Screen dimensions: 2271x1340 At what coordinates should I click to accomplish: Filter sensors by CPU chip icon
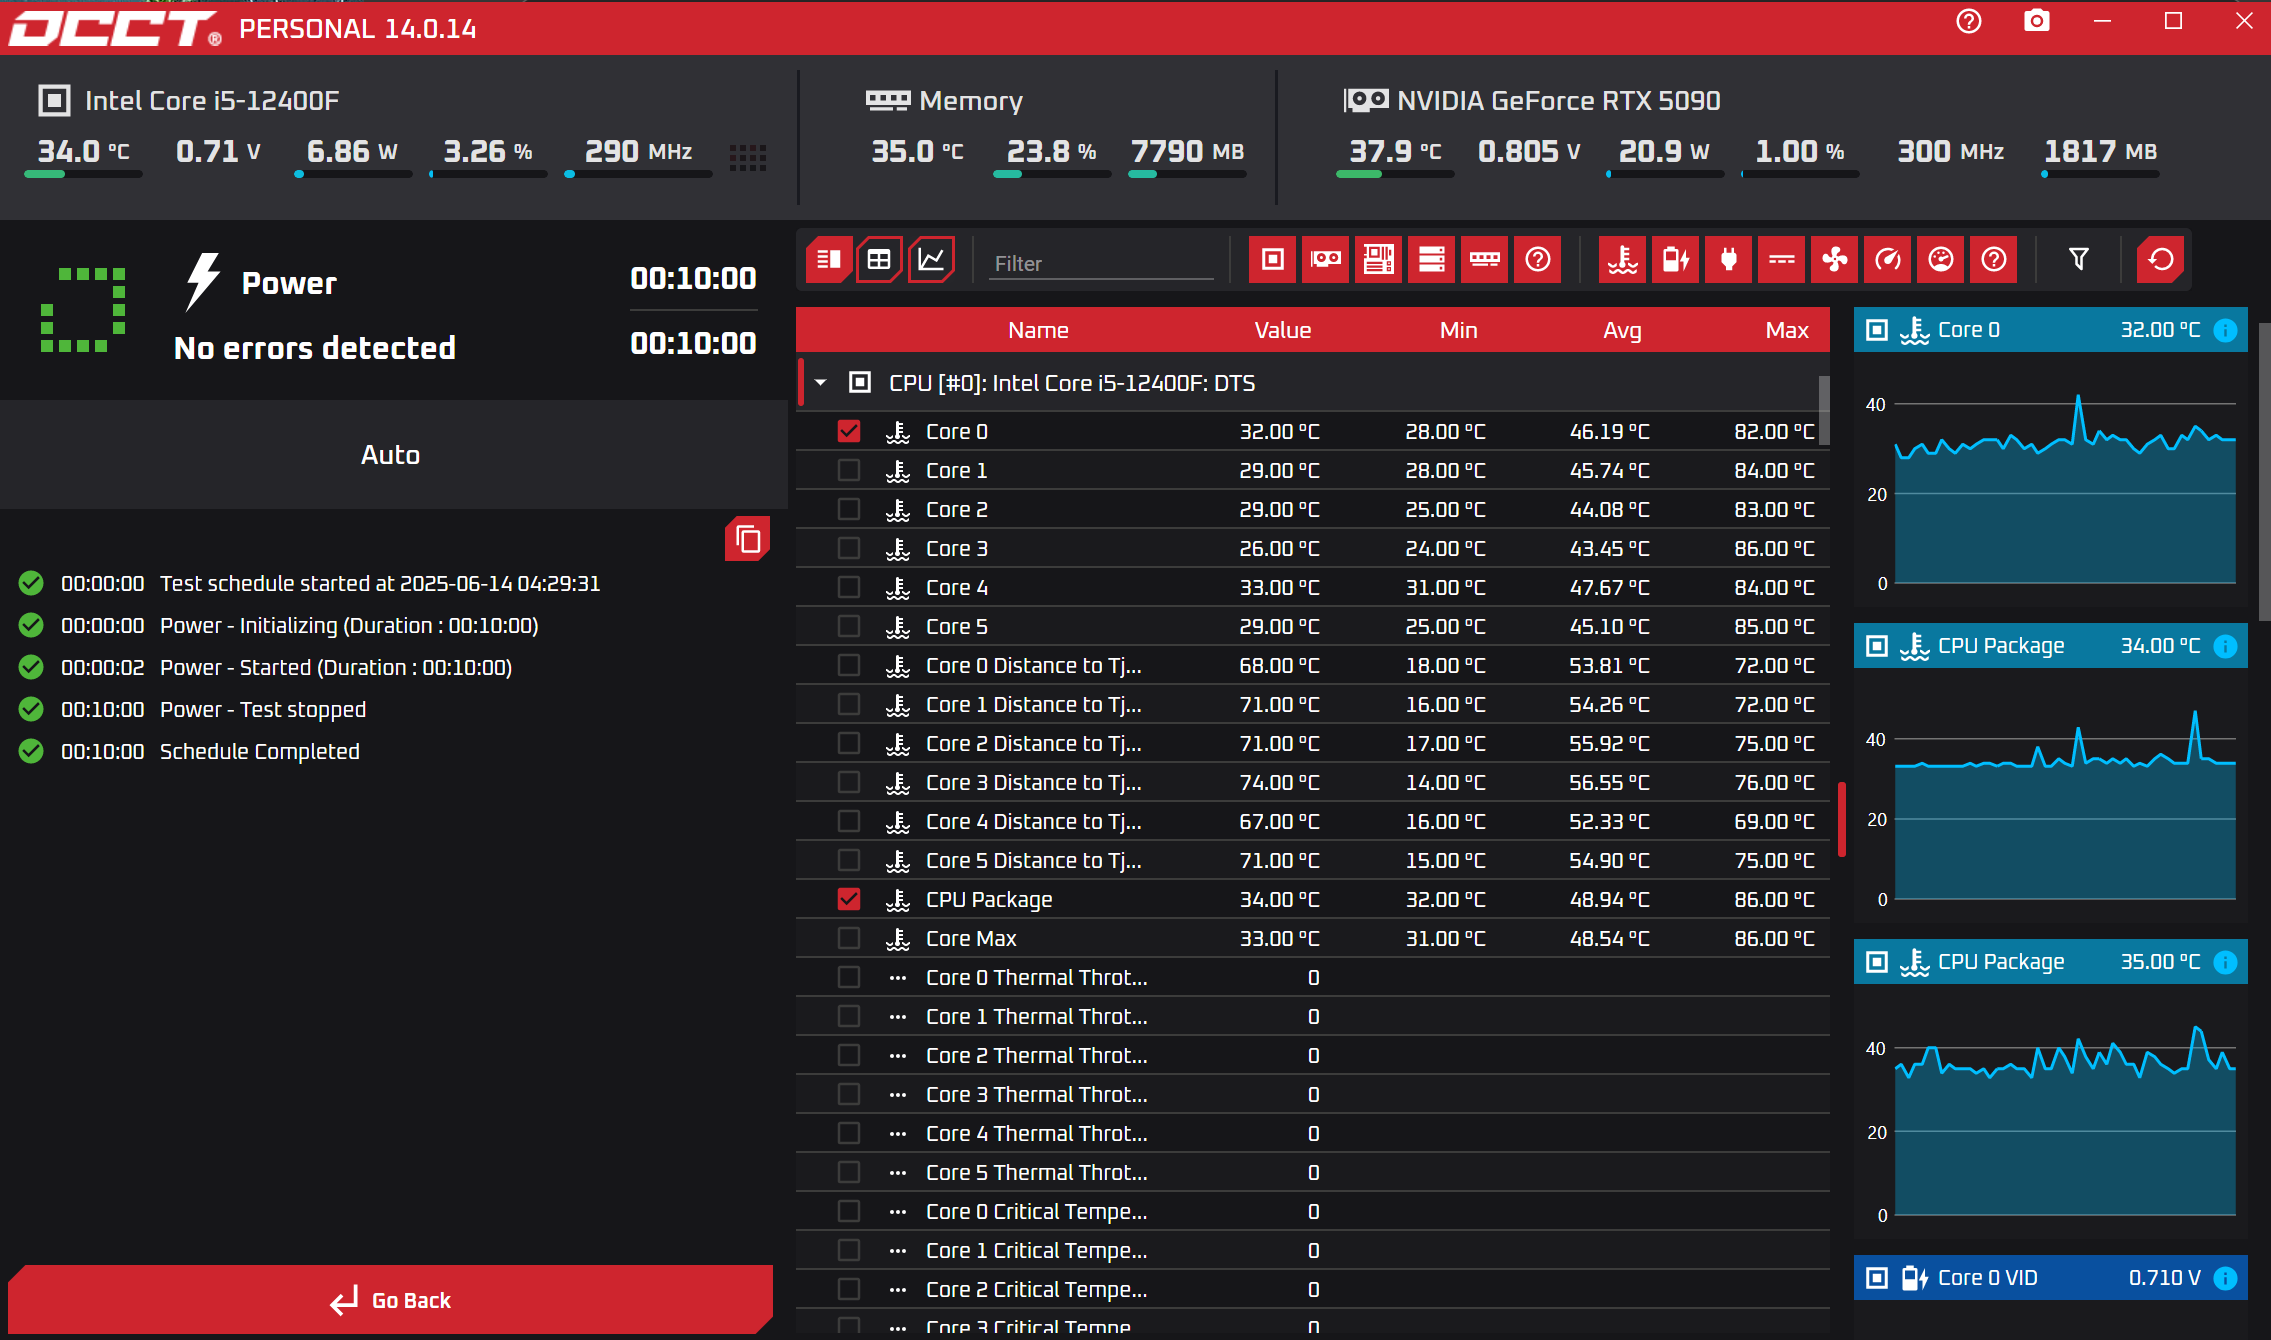coord(1272,260)
